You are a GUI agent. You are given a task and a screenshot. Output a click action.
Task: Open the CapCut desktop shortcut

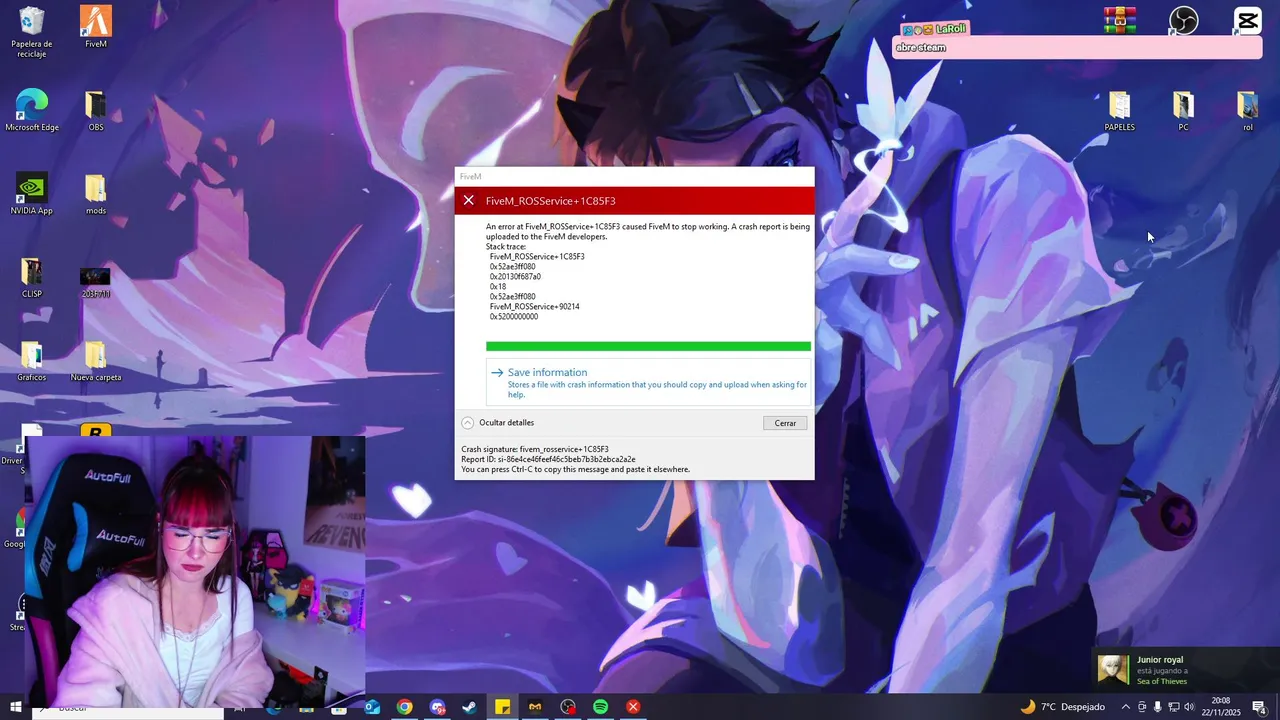1247,20
